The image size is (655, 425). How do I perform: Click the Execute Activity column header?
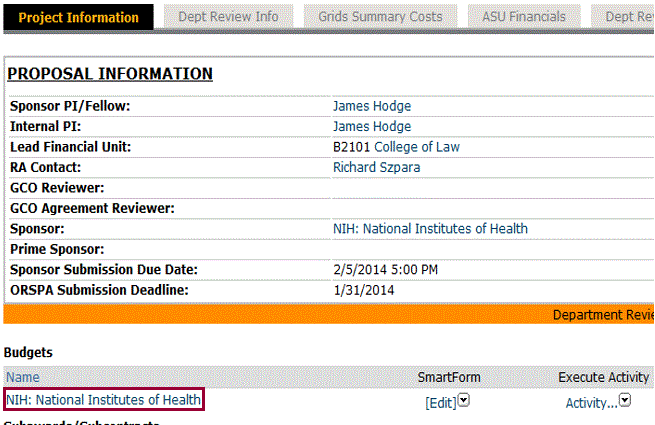tap(603, 377)
